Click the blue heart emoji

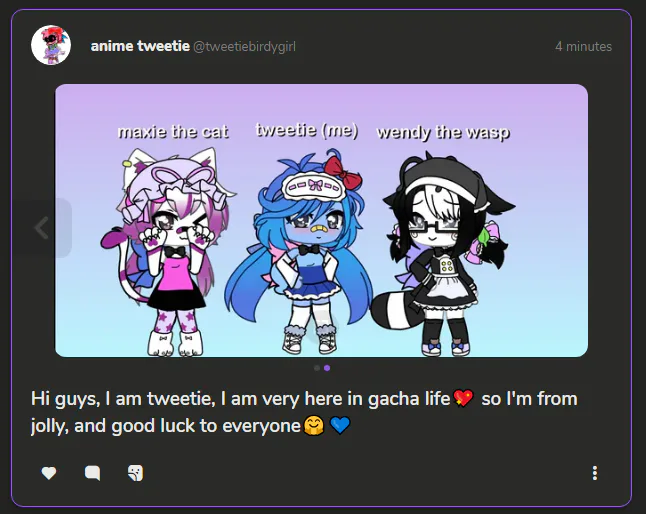click(x=340, y=425)
